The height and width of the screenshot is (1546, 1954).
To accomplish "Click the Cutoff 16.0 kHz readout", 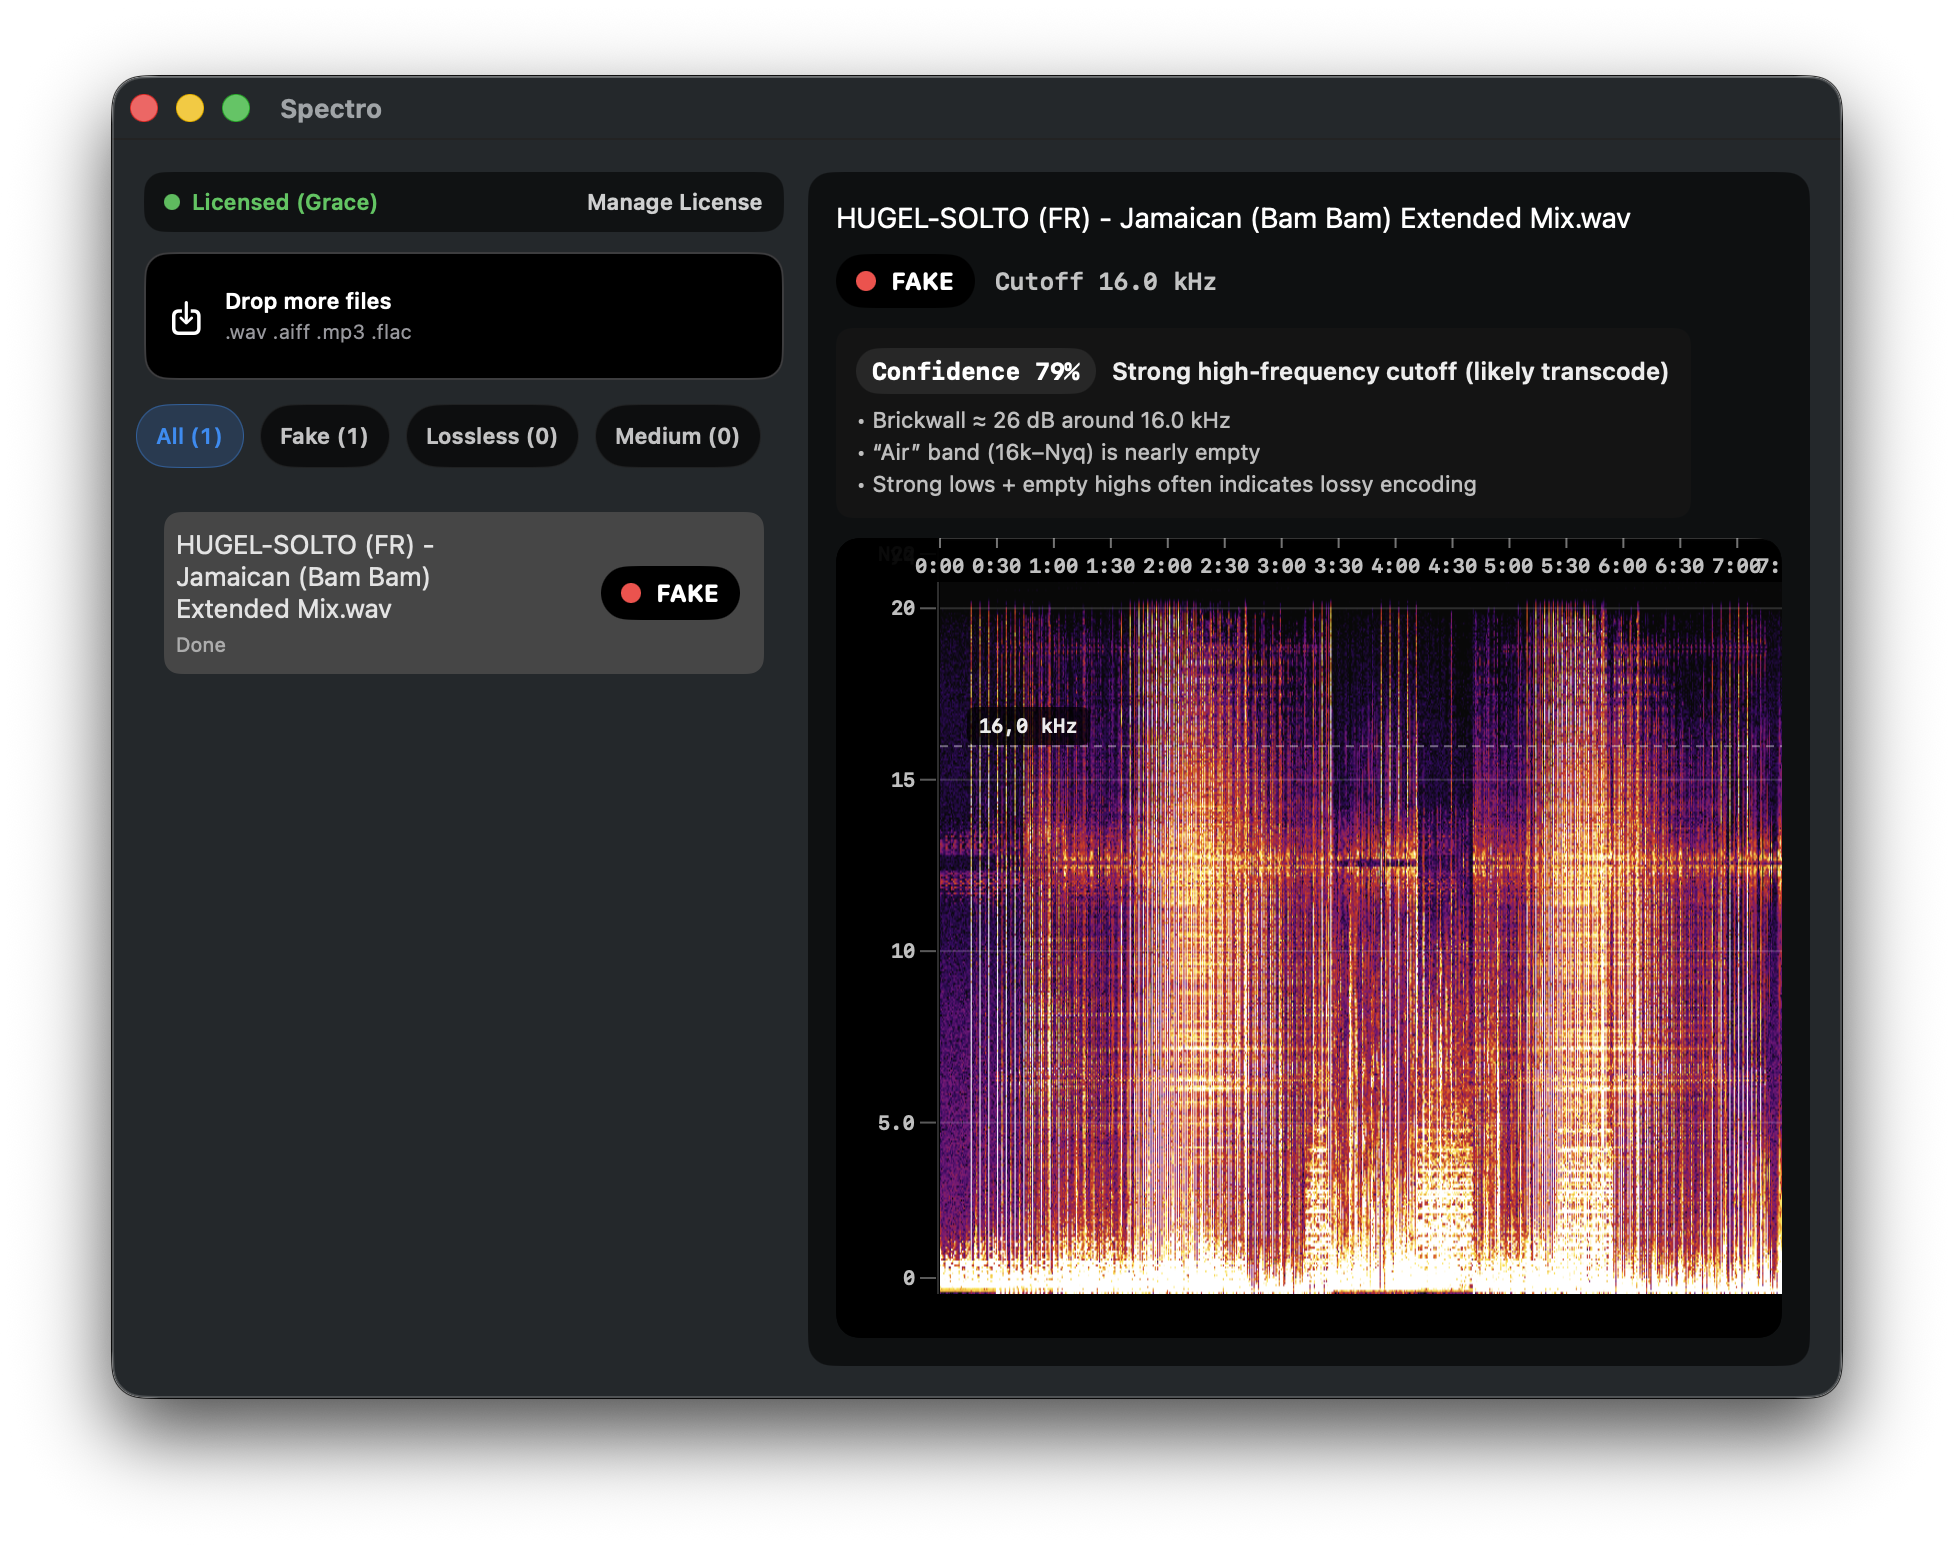I will pyautogui.click(x=1104, y=281).
